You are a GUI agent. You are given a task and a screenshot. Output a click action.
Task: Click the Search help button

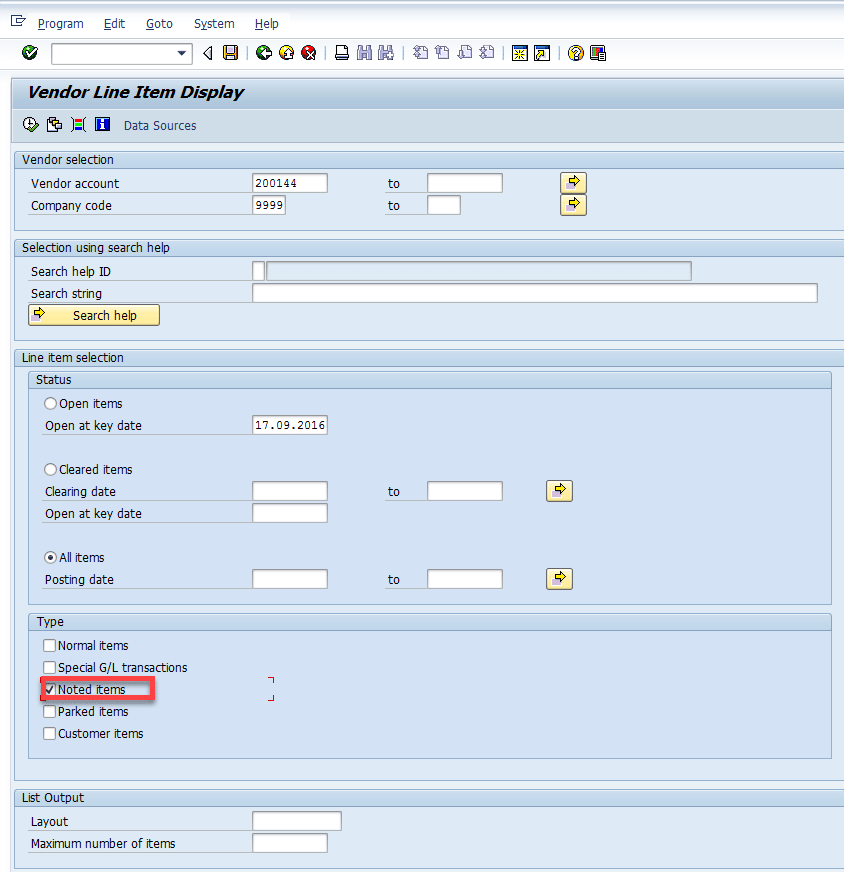point(94,315)
